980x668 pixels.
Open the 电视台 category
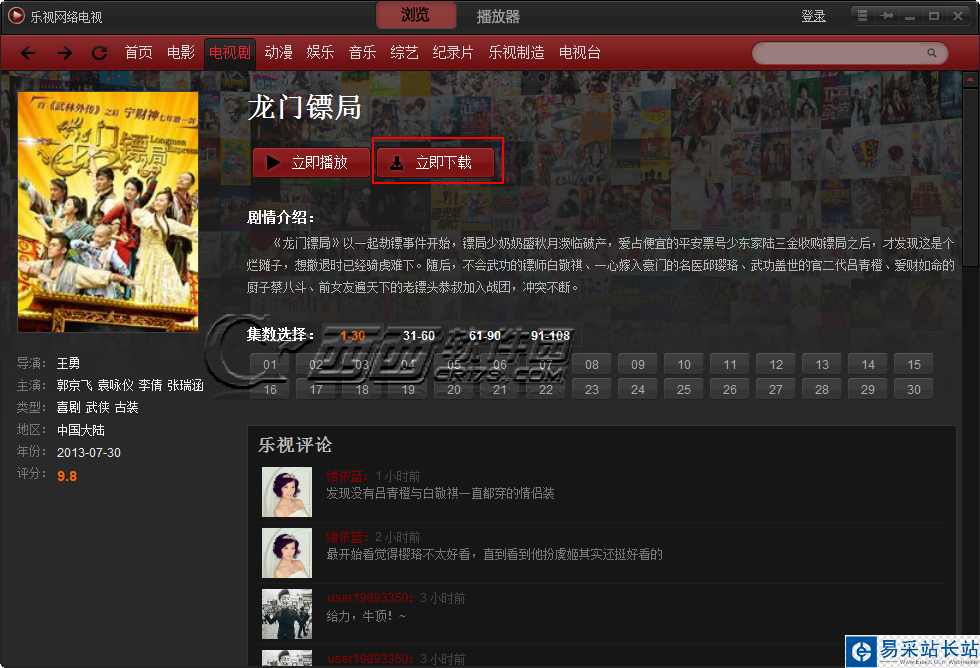coord(579,52)
